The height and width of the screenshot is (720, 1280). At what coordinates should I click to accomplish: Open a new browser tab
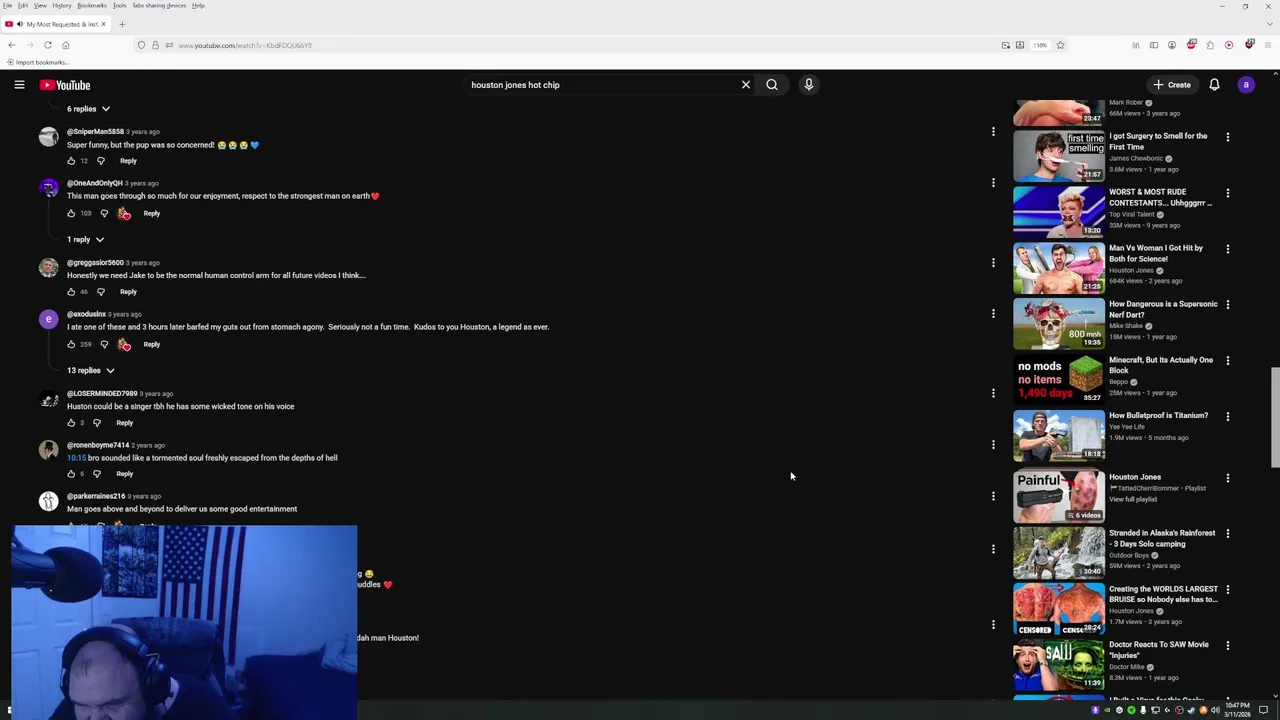pyautogui.click(x=122, y=24)
